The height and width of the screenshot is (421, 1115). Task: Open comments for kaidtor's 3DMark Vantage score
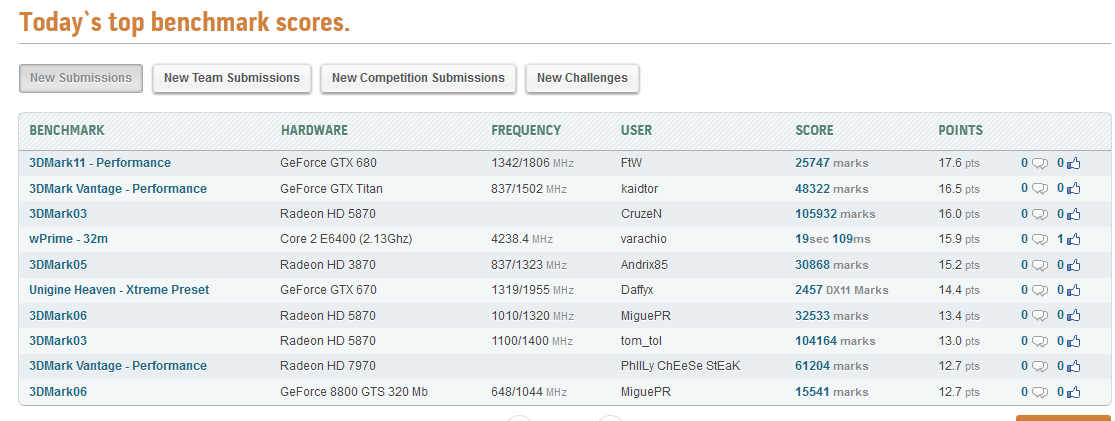pos(1040,189)
